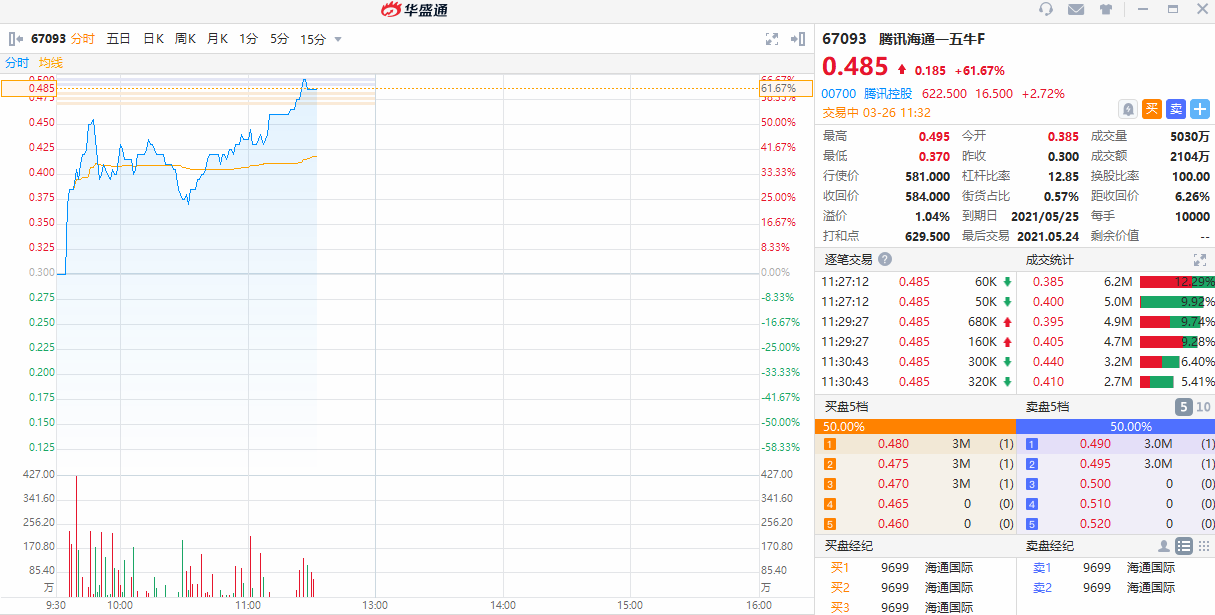Click the orange buy-side 50.00% ratio bar
1215x615 pixels.
(915, 426)
